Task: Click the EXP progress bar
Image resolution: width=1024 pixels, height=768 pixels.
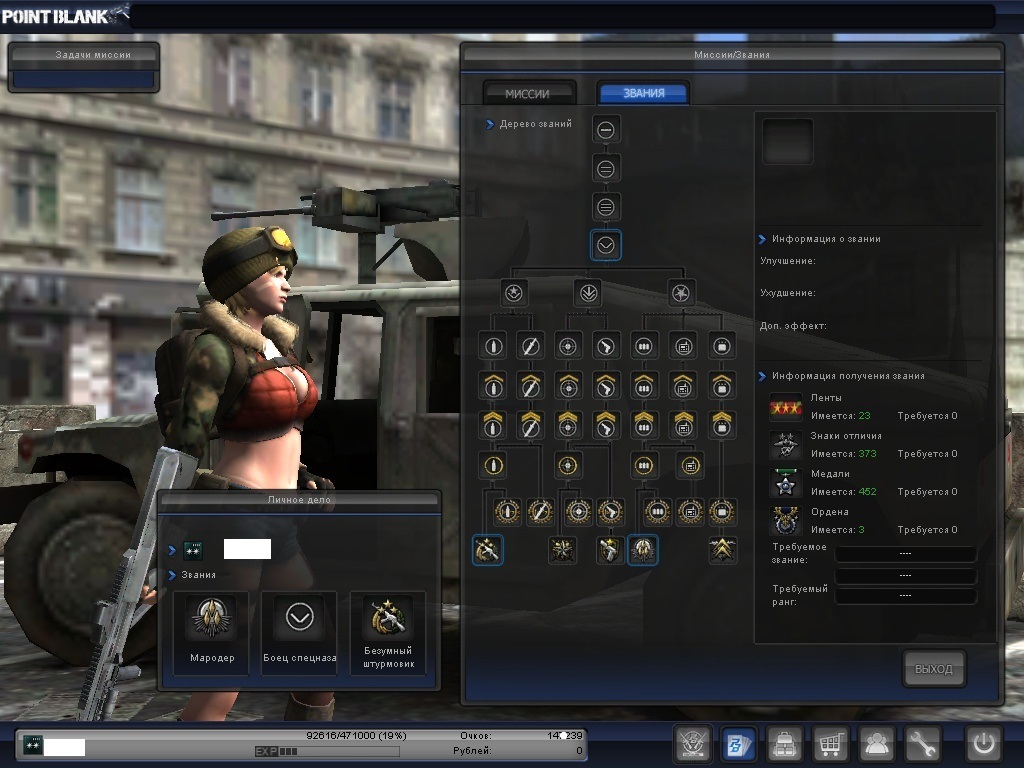Action: 338,750
